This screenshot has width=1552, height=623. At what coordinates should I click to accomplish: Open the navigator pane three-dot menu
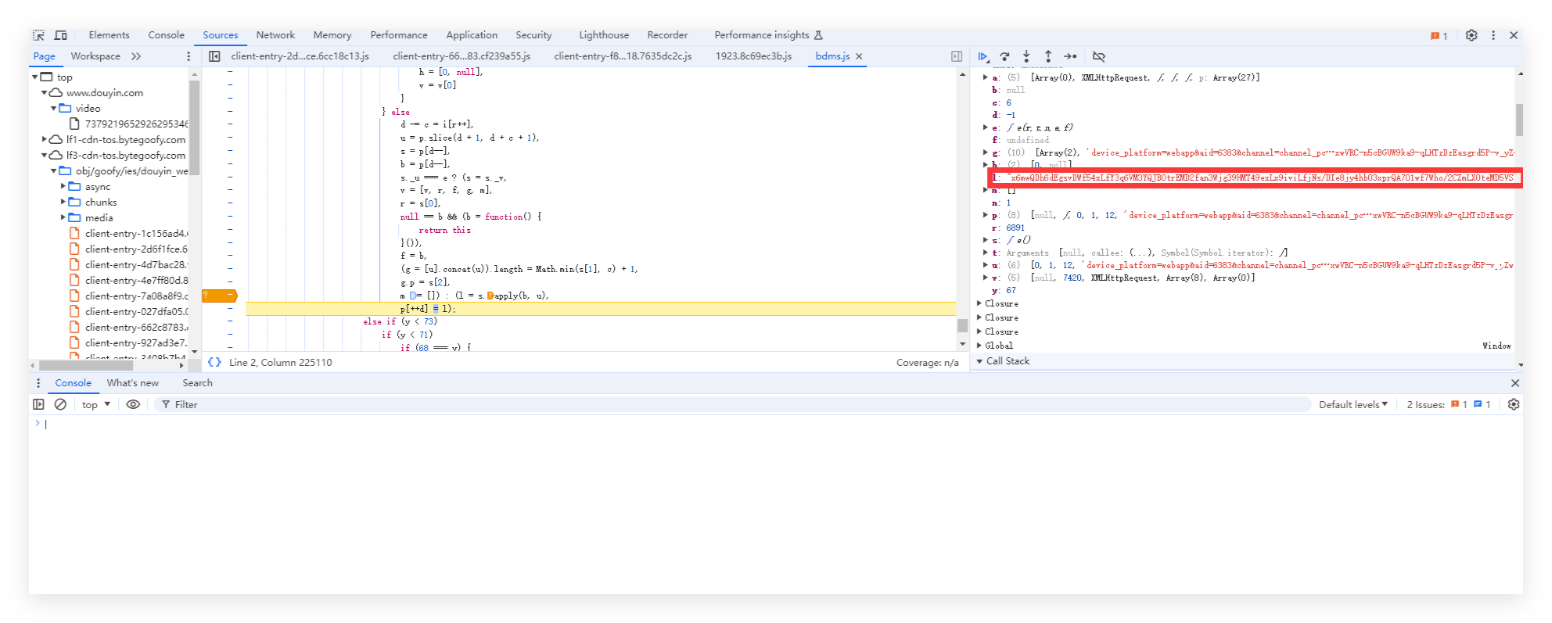(x=188, y=57)
